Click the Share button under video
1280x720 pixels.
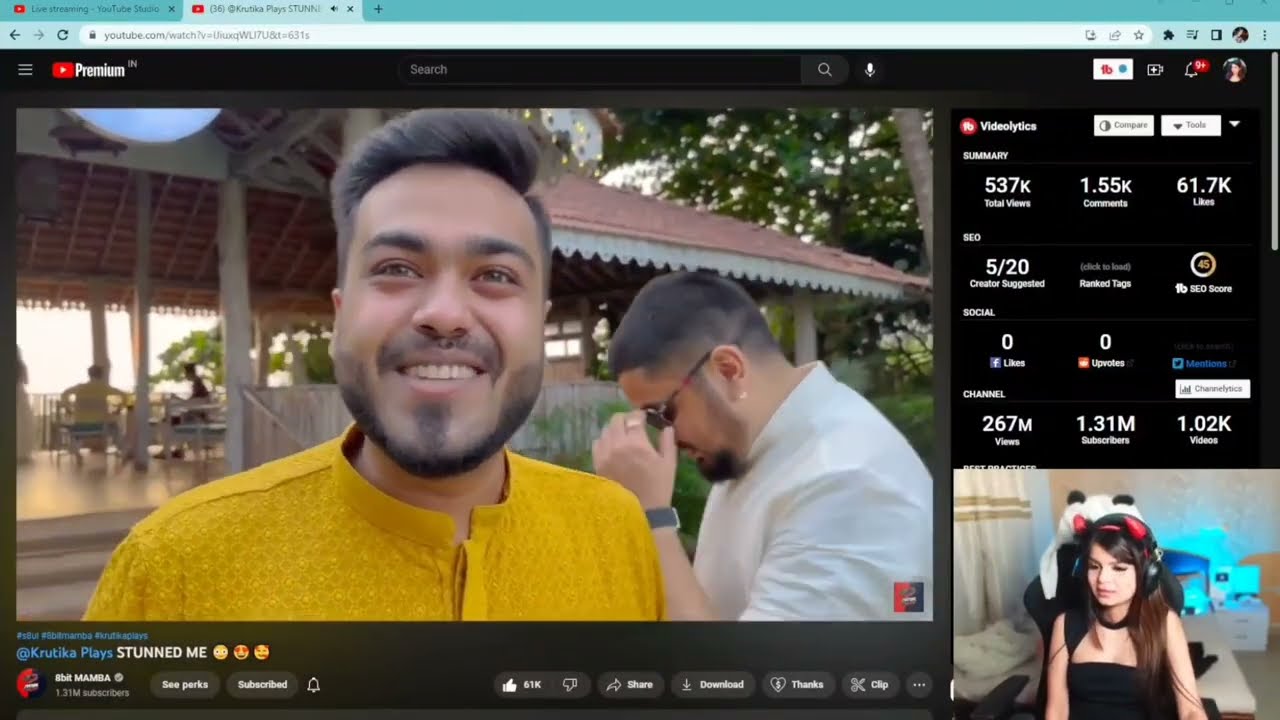point(629,685)
